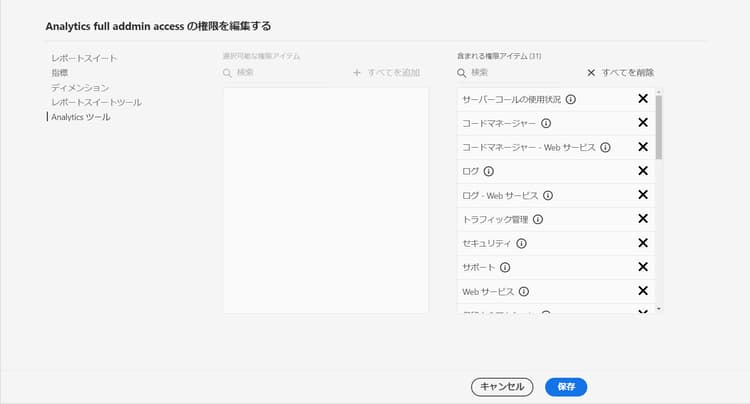Show info icon next to コードマネージャー
The width and height of the screenshot is (750, 404).
[x=546, y=123]
